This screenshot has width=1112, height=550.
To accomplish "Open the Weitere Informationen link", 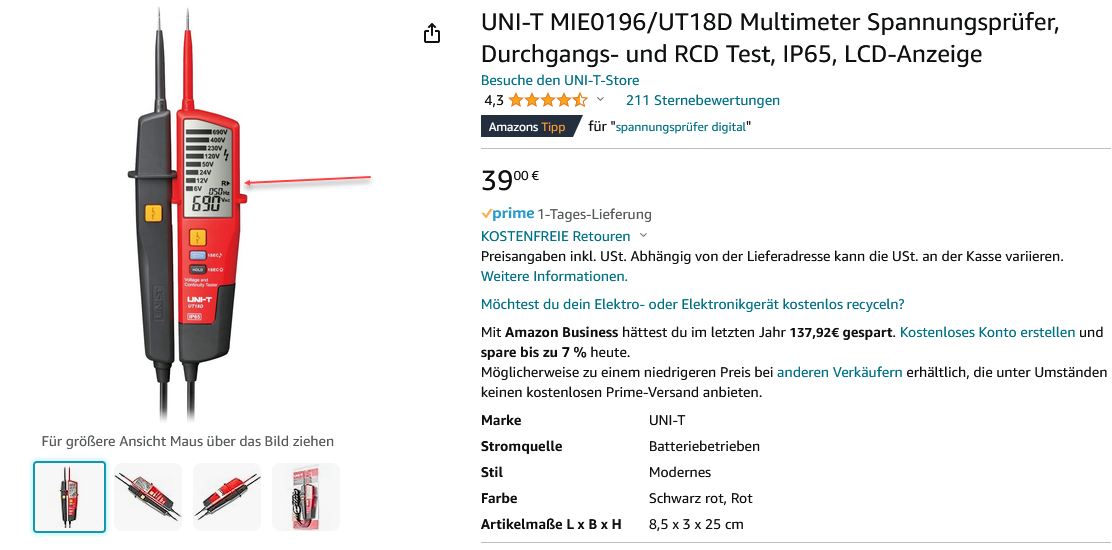I will click(x=554, y=276).
